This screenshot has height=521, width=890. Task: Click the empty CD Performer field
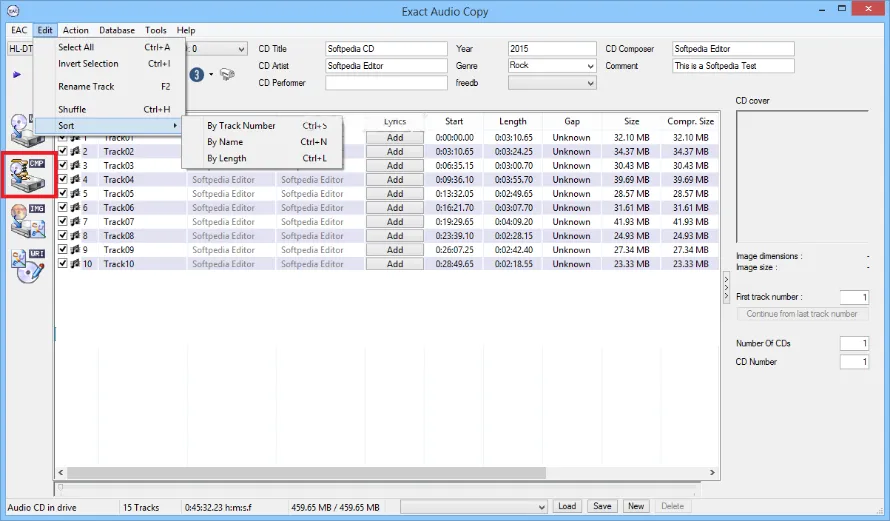click(386, 83)
